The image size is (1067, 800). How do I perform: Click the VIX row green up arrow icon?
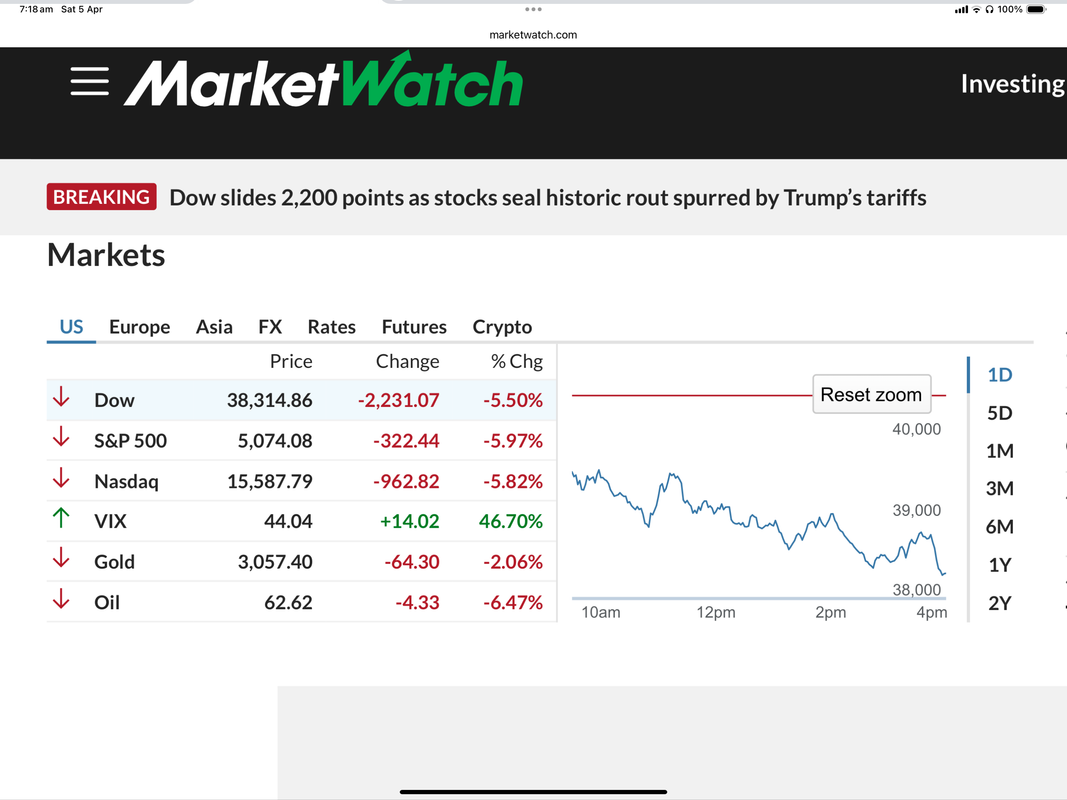61,518
